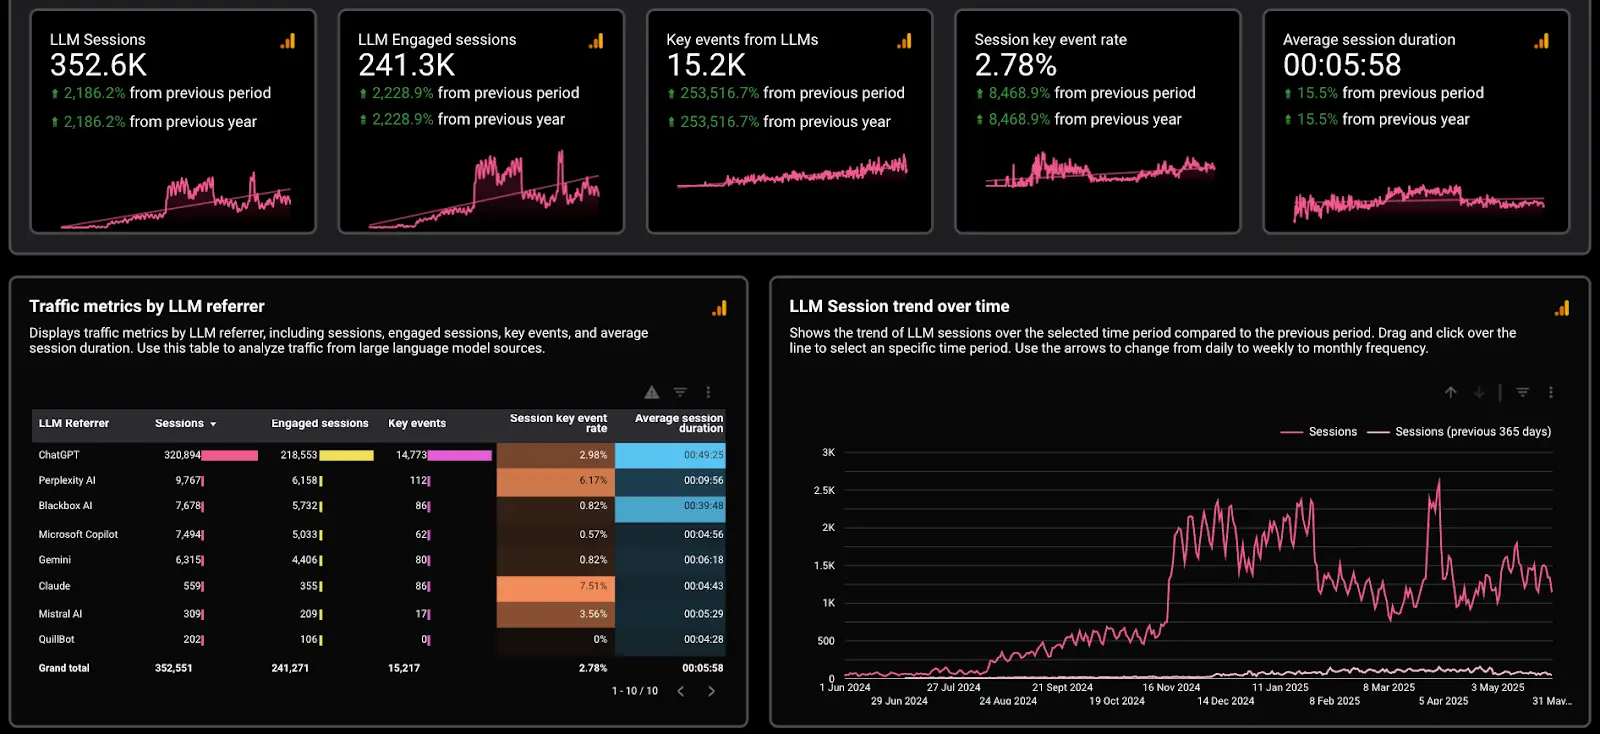Image resolution: width=1600 pixels, height=734 pixels.
Task: Click the analytics icon on Traffic metrics by LLM referrer panel
Action: (719, 308)
